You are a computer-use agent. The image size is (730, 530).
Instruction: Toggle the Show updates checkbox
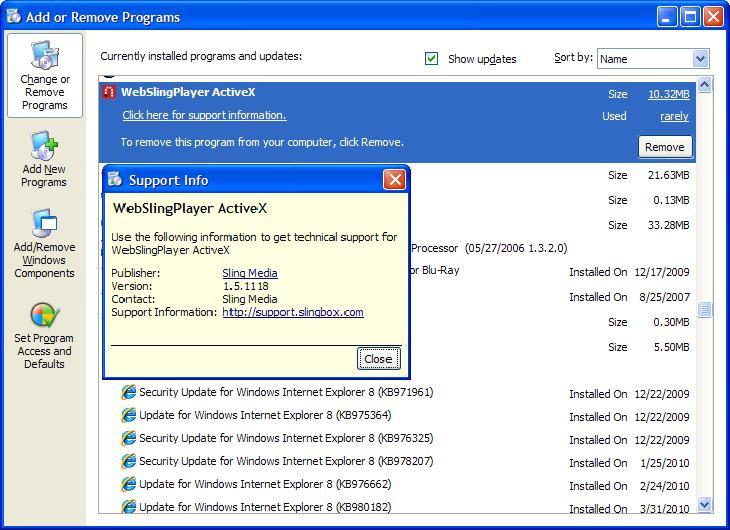click(x=432, y=59)
